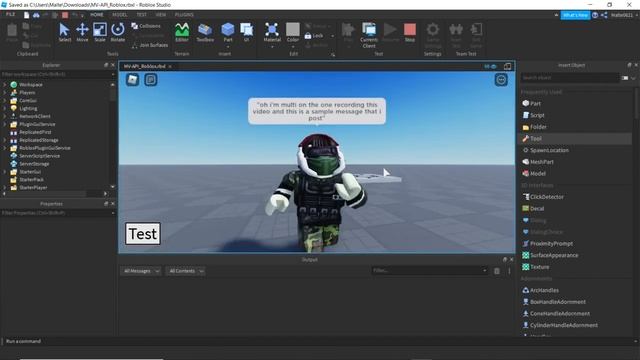
Task: Open the UI insert tool
Action: point(247,32)
